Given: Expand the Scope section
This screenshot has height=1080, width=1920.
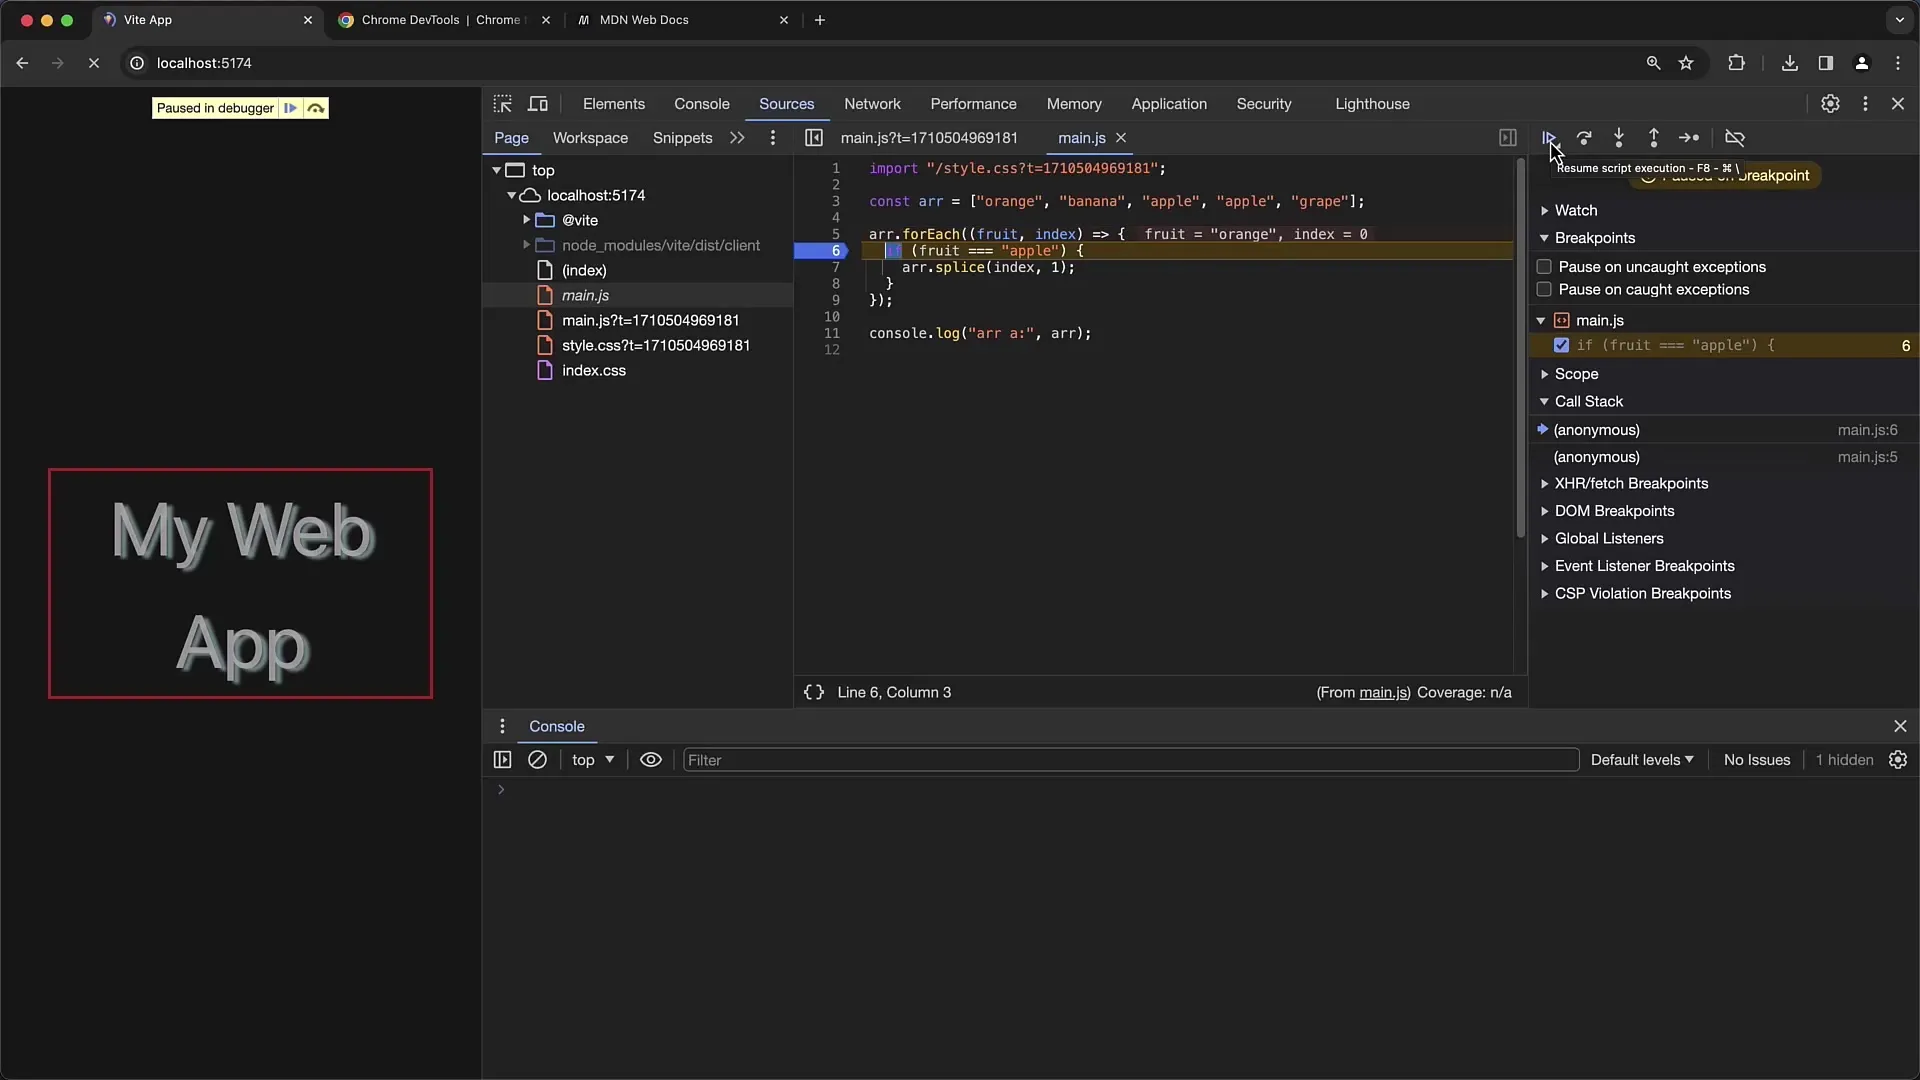Looking at the screenshot, I should coord(1576,374).
